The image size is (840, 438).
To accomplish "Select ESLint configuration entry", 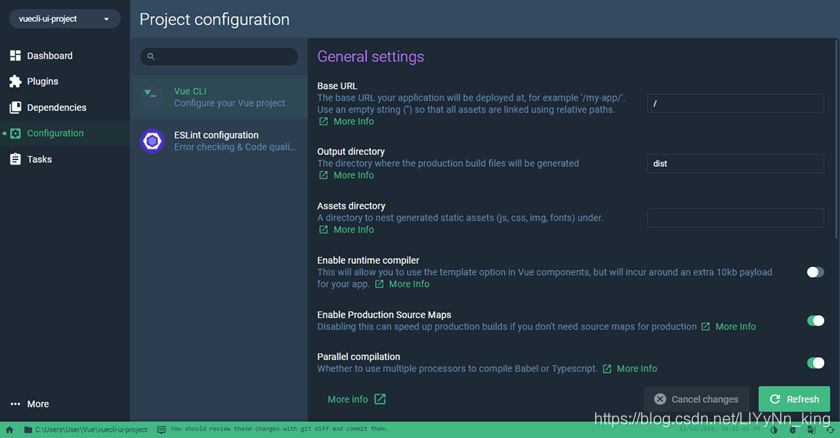I will [x=219, y=141].
